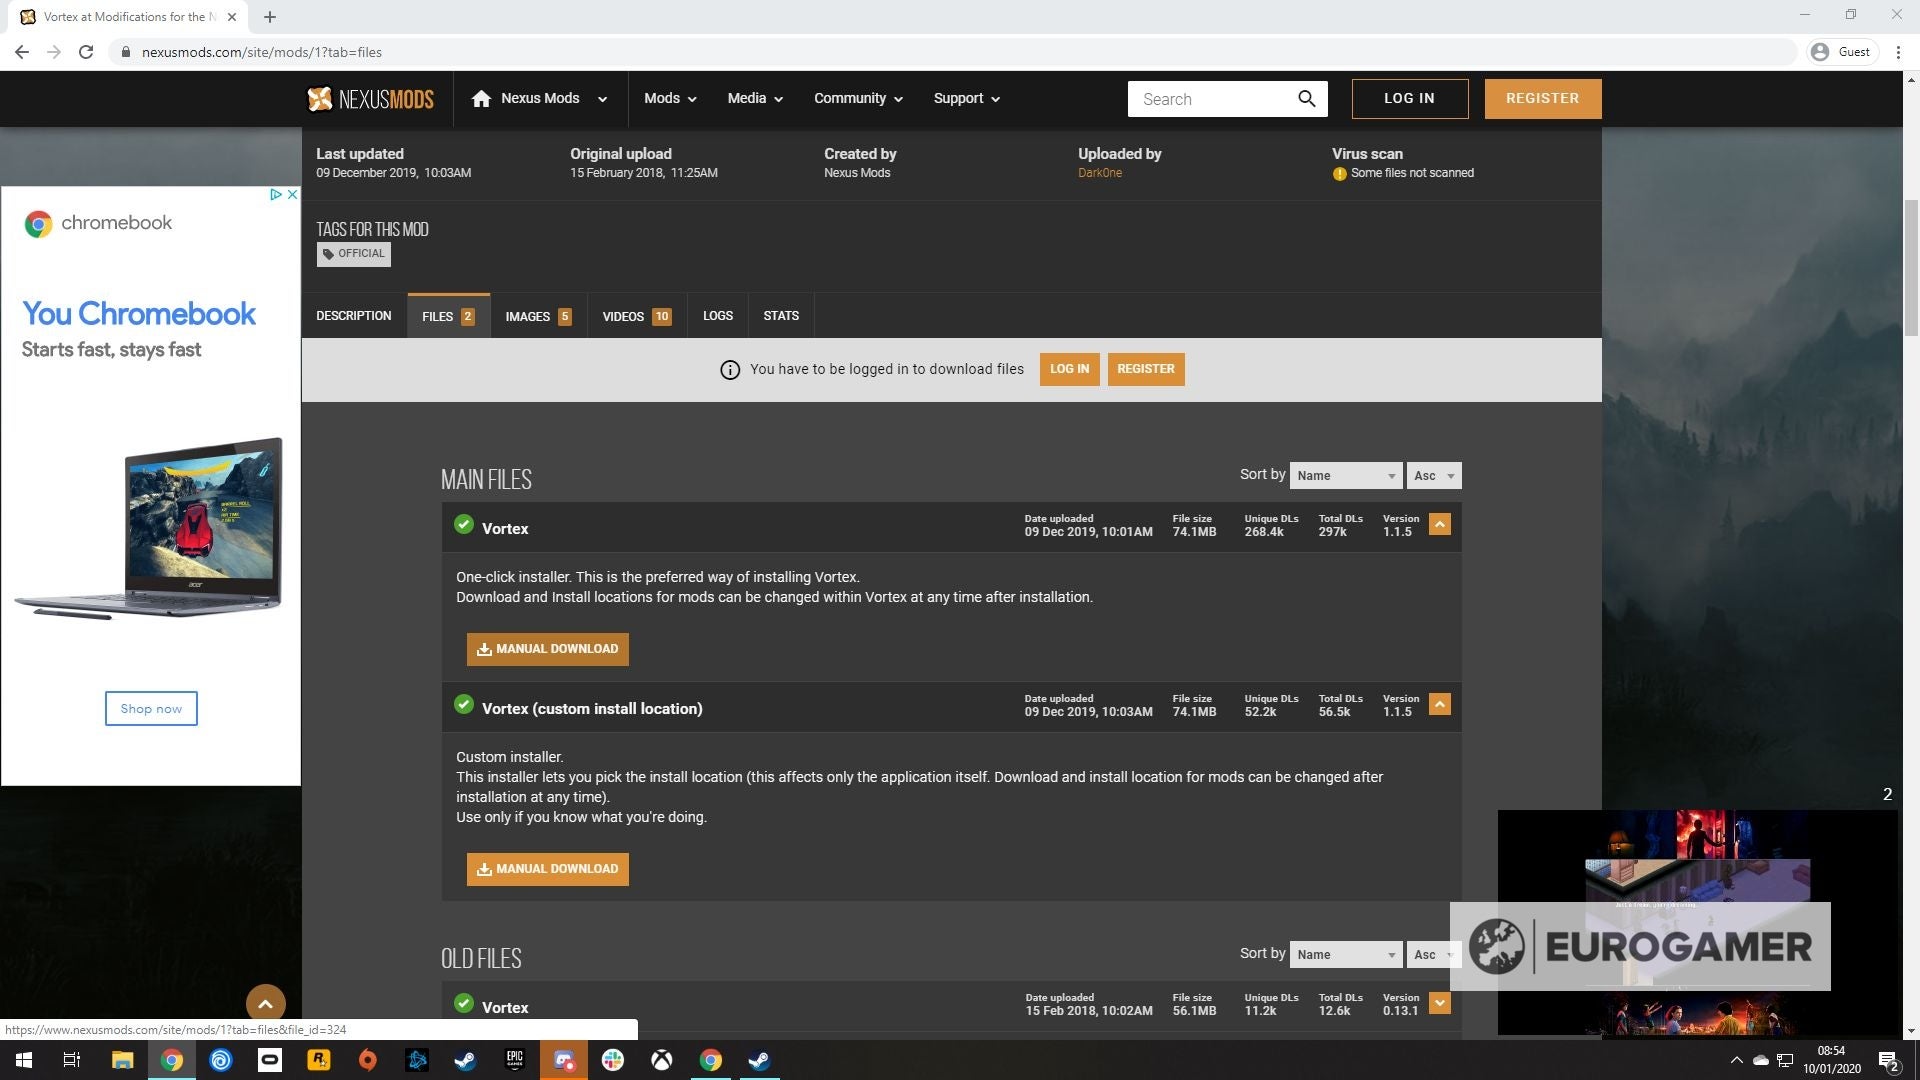Click the page vertical scrollbar thumb

click(x=1911, y=268)
